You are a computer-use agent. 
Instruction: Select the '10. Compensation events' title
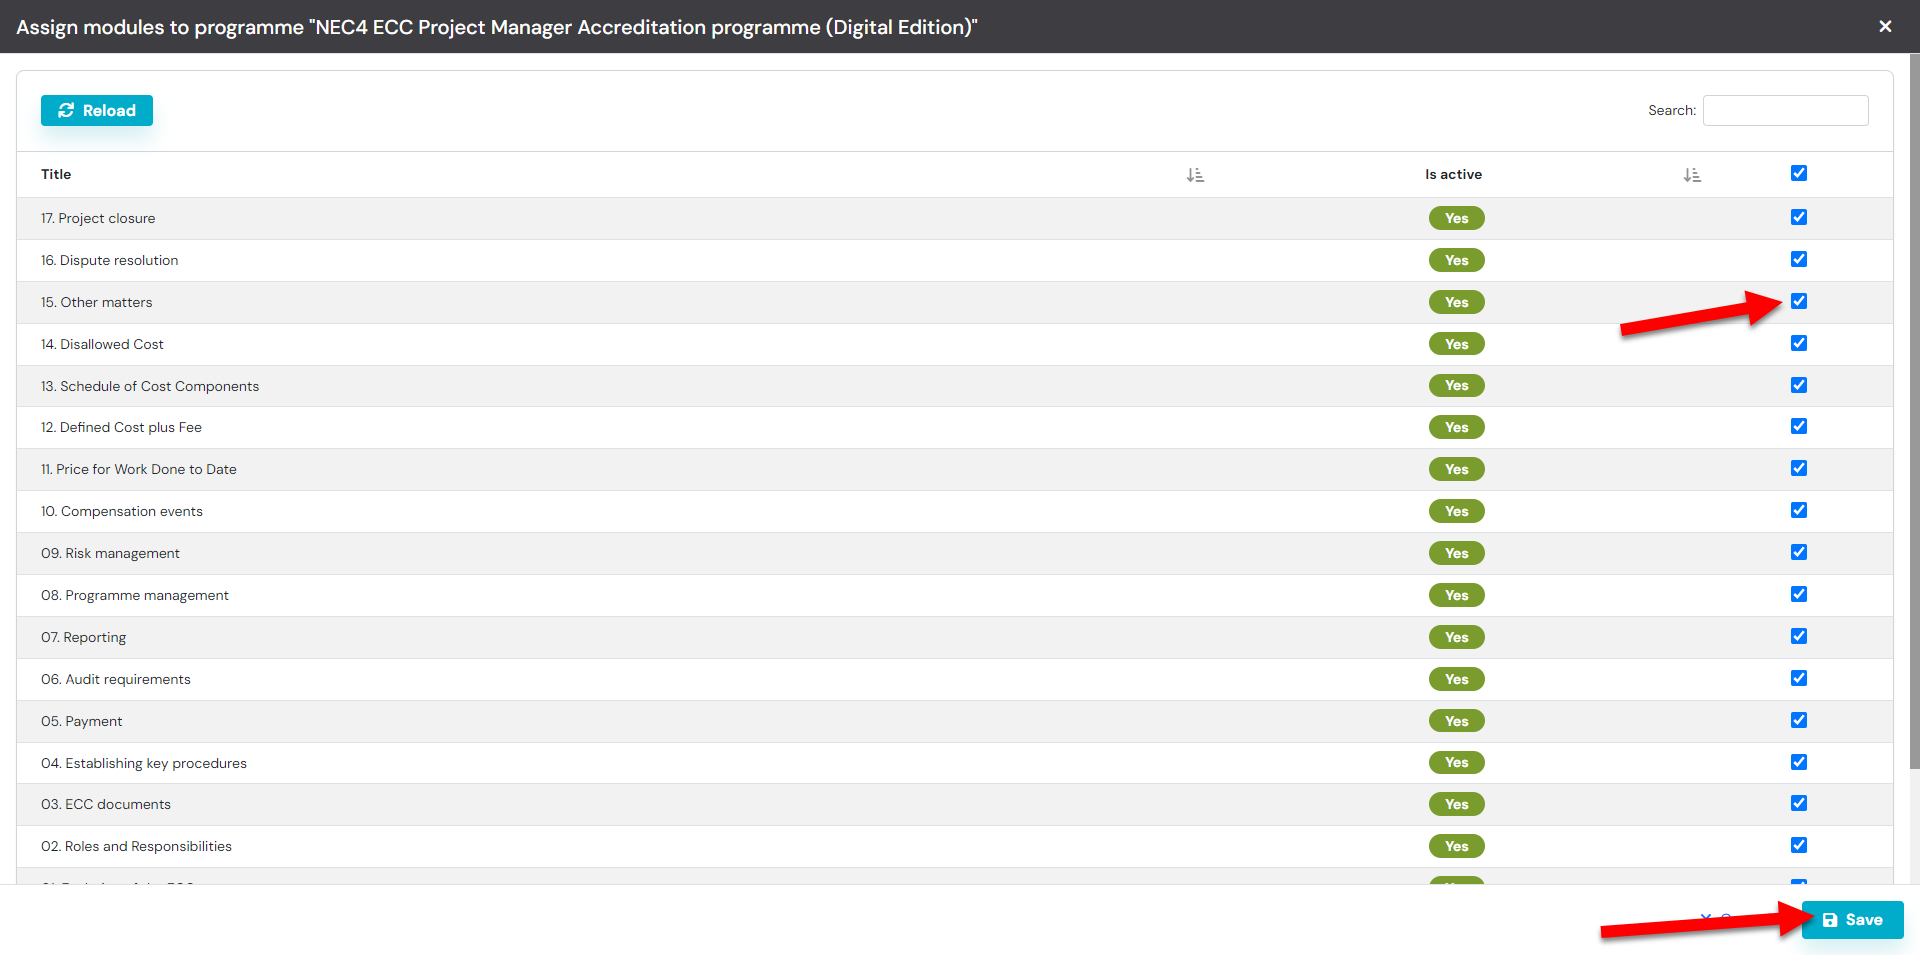pos(122,511)
